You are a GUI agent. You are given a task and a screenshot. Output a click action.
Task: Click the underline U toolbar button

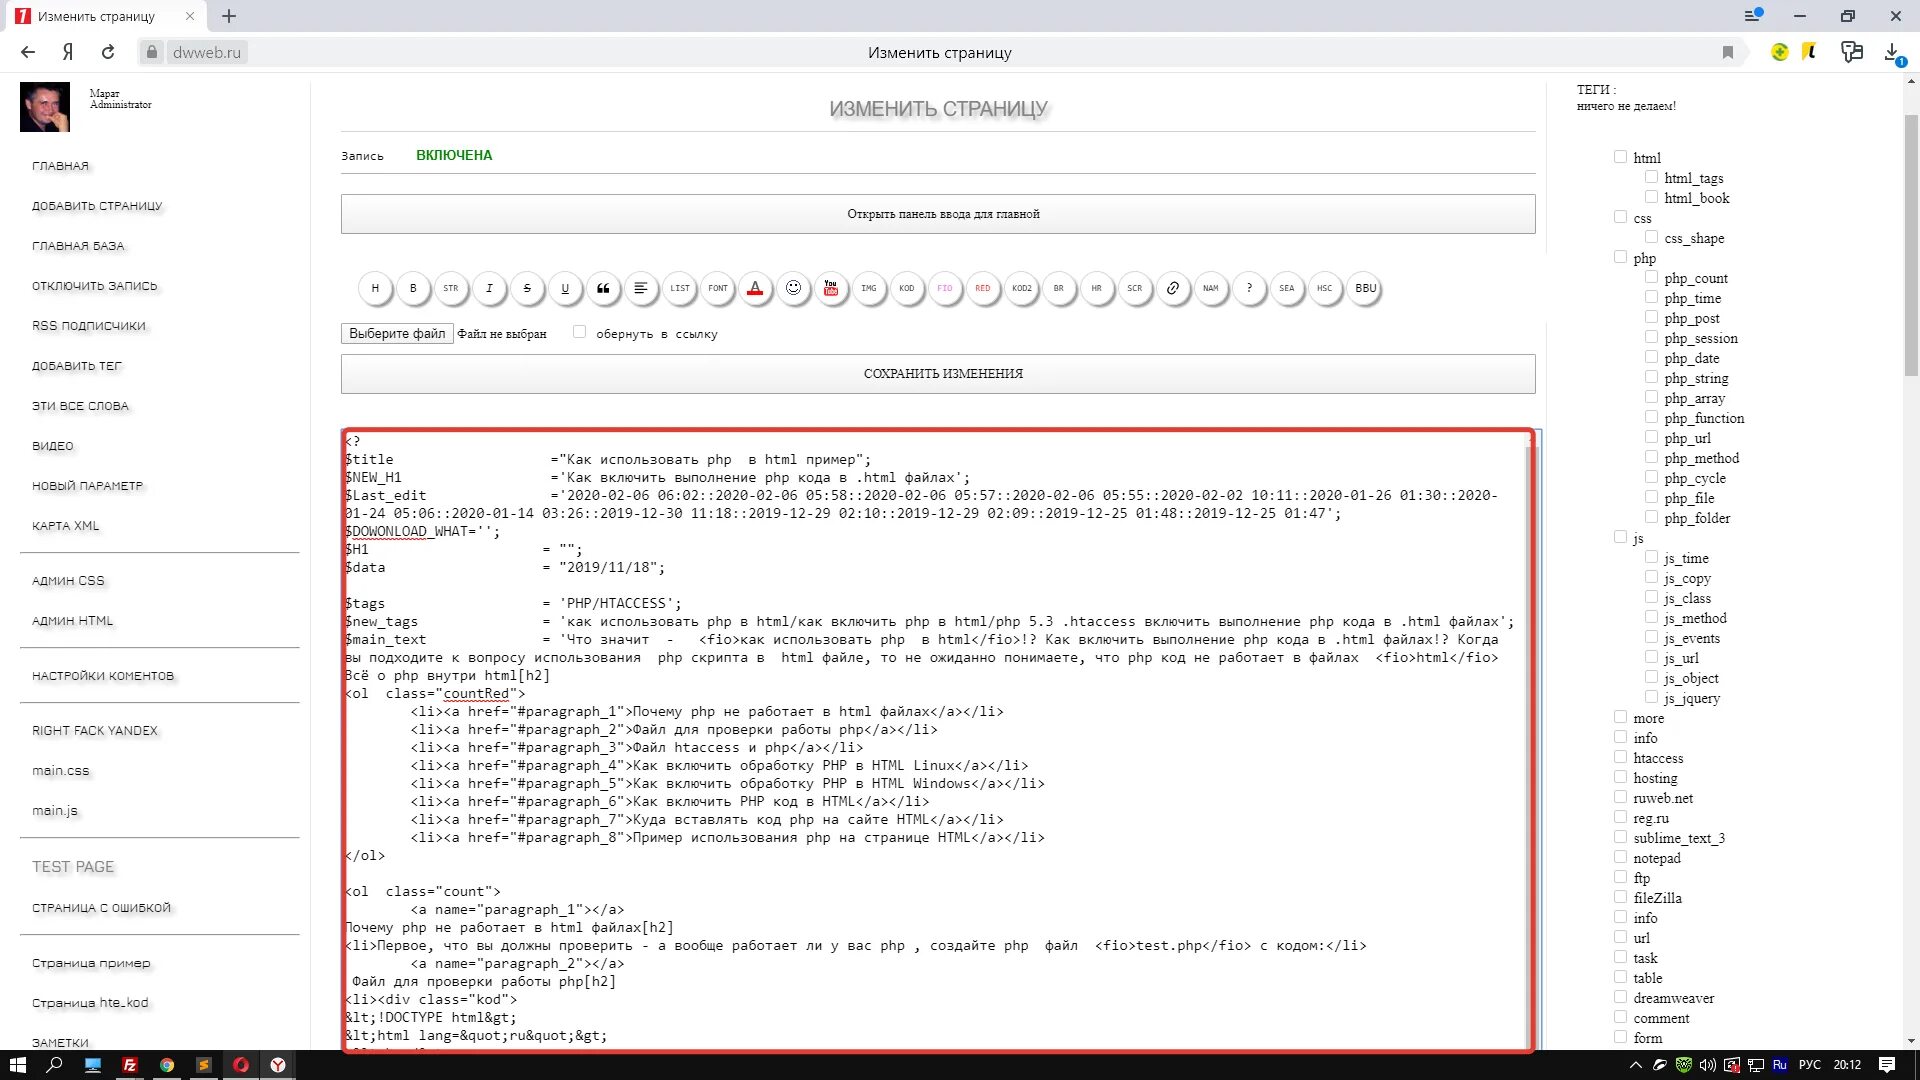pos(565,288)
